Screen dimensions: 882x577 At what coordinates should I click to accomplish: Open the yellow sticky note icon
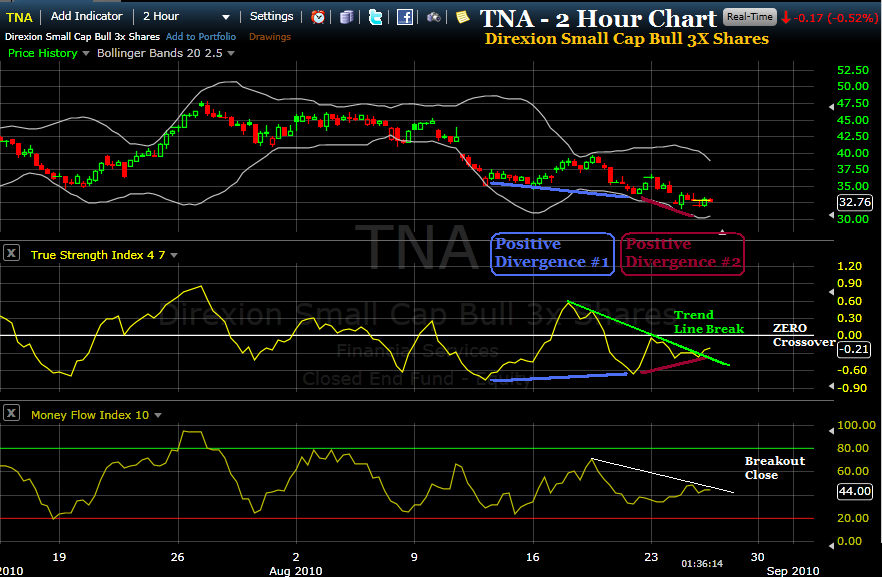(462, 17)
